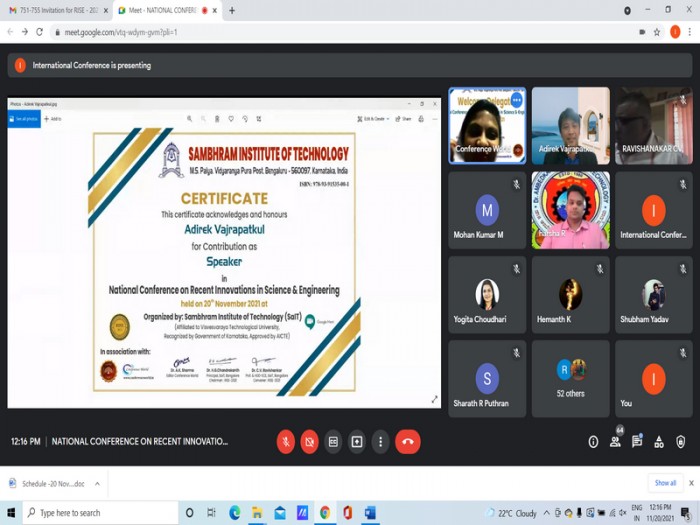Click Show all downloads button
Viewport: 700px width, 525px height.
665,483
